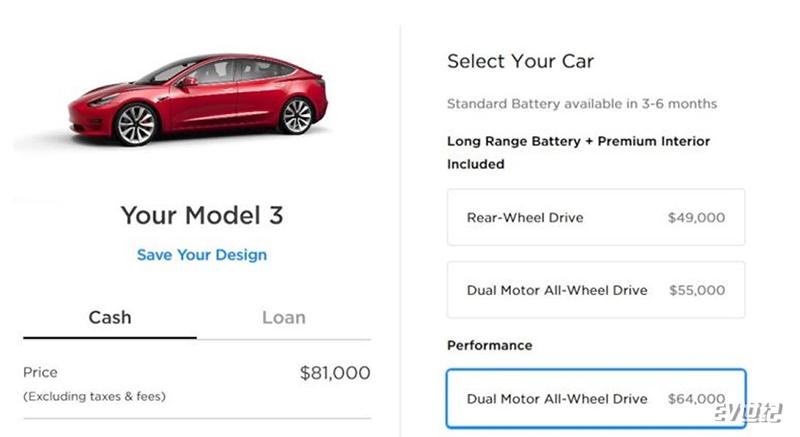Screen dimensions: 800x437
Task: Click the evo watermark logo
Action: [x=747, y=413]
